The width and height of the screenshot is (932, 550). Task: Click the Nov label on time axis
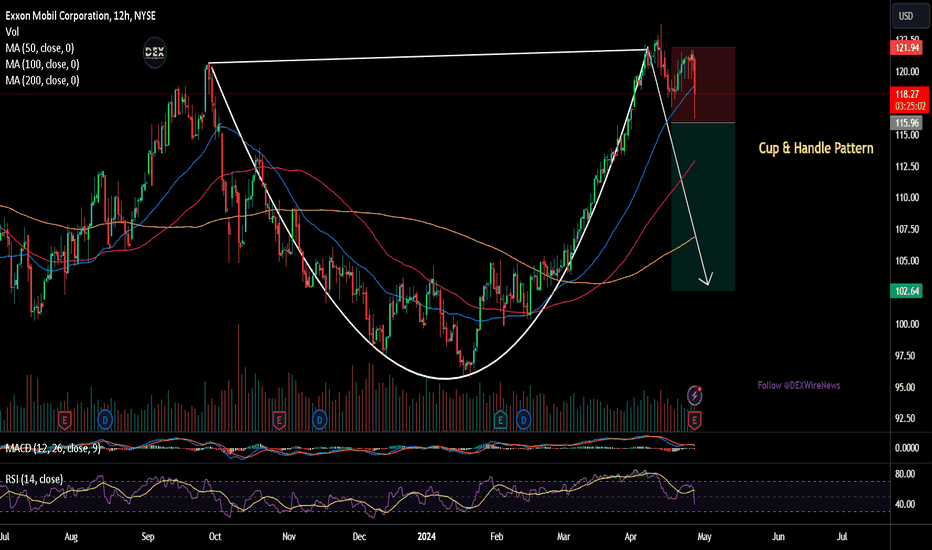pyautogui.click(x=289, y=536)
